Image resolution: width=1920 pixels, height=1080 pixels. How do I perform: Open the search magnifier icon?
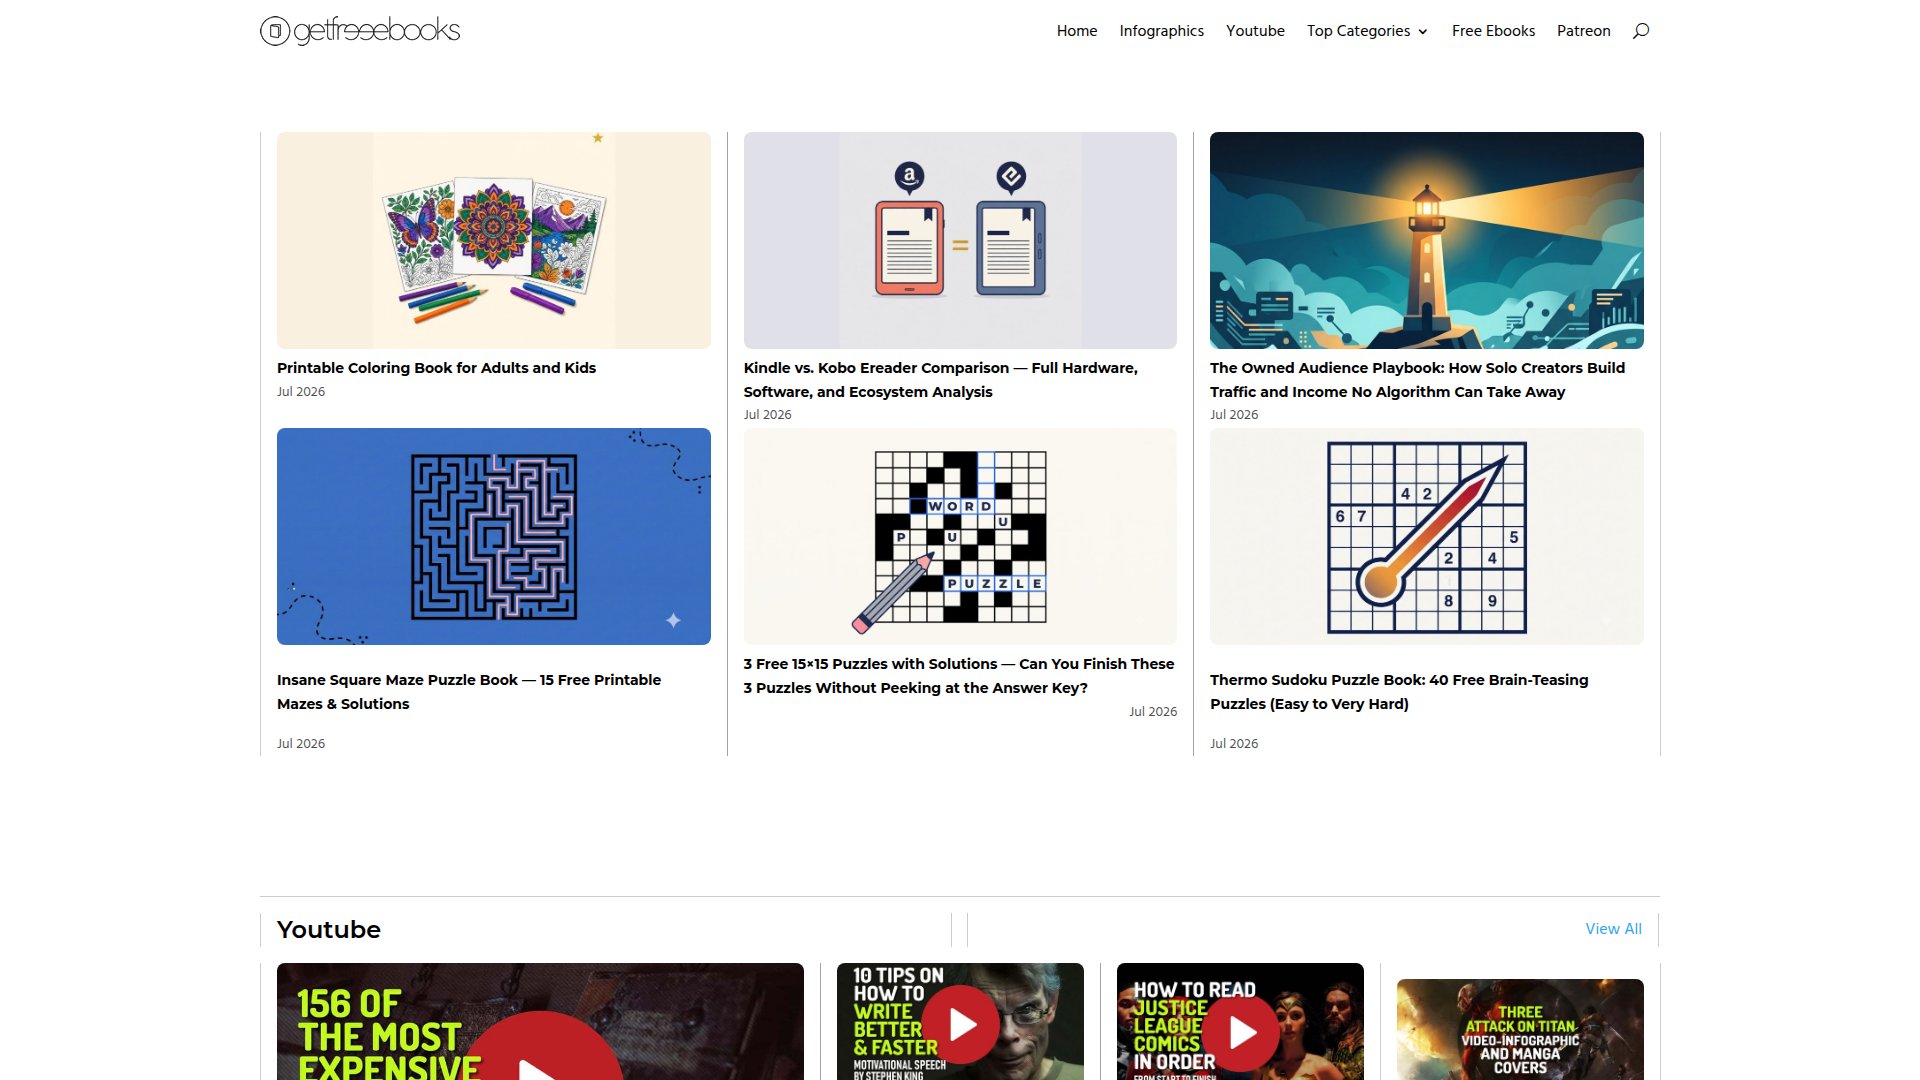(1640, 31)
